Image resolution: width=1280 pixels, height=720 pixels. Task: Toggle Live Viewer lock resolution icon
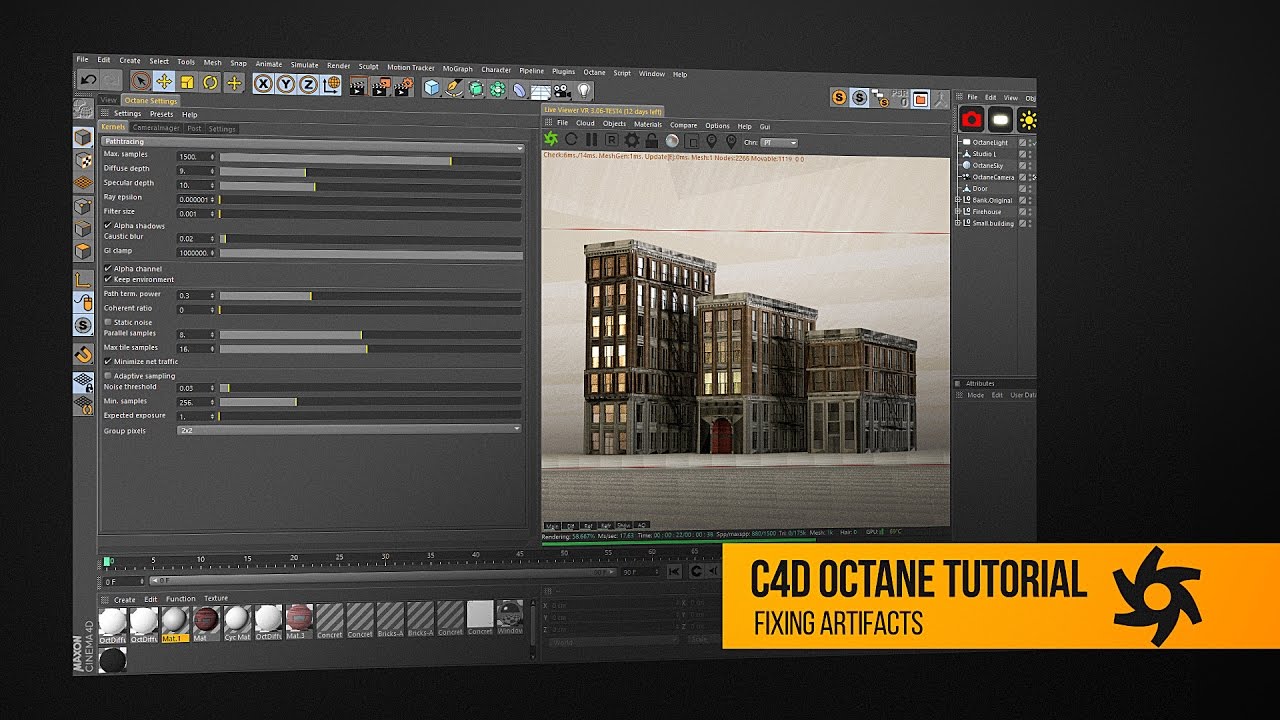pyautogui.click(x=652, y=141)
